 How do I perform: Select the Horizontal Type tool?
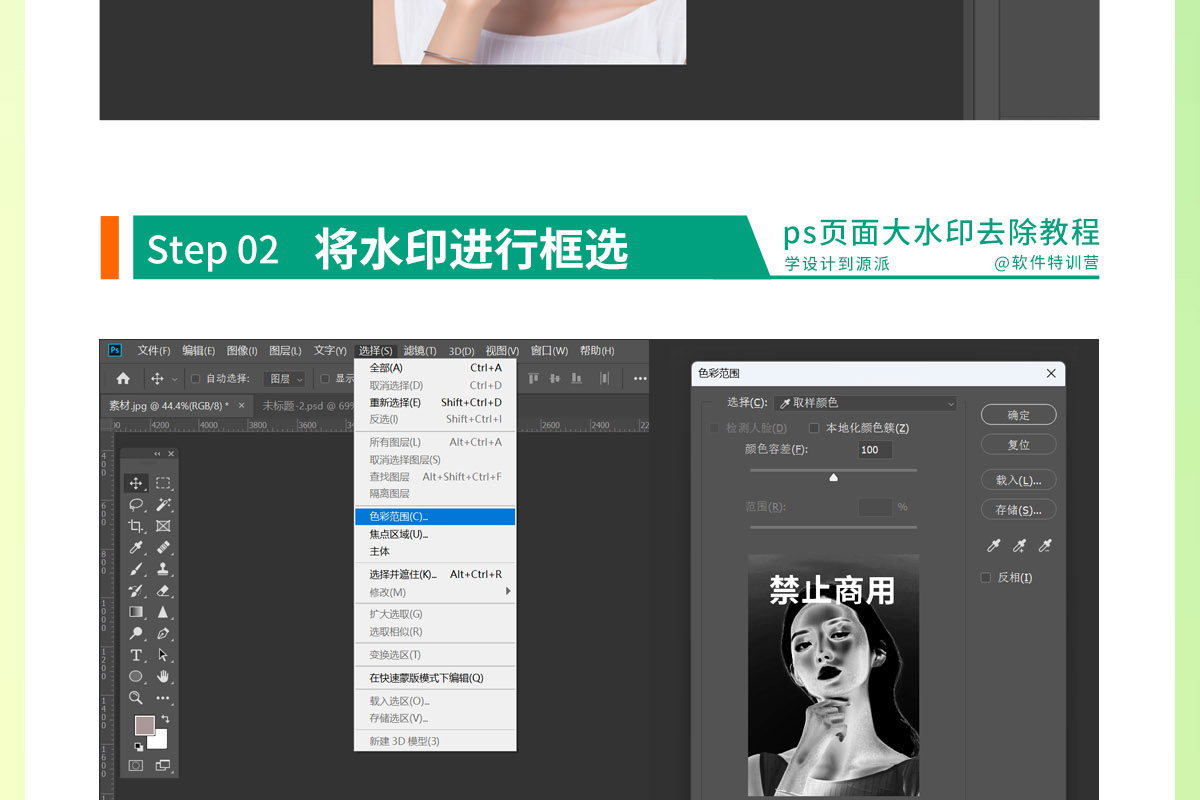tap(136, 655)
